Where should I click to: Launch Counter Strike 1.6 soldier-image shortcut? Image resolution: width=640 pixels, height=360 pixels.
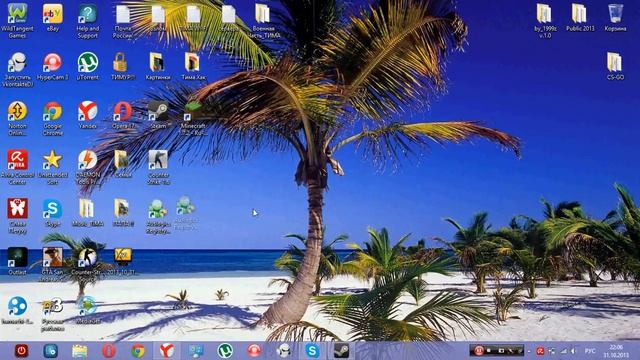(158, 167)
